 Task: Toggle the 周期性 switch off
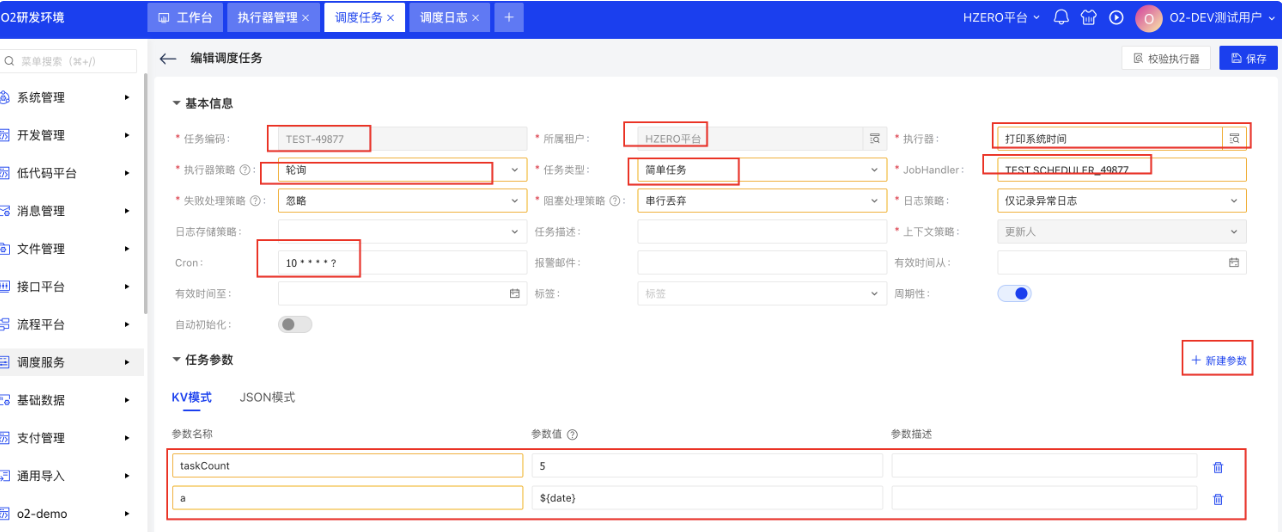pos(1014,294)
